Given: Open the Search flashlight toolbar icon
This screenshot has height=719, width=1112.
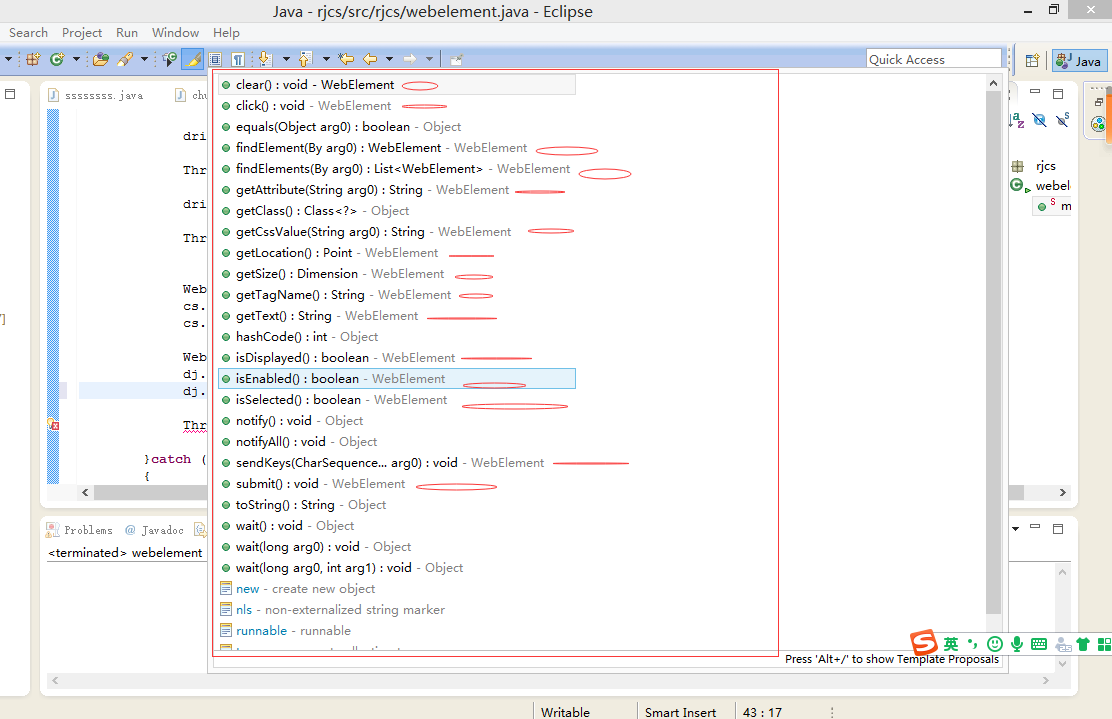Looking at the screenshot, I should pos(126,58).
